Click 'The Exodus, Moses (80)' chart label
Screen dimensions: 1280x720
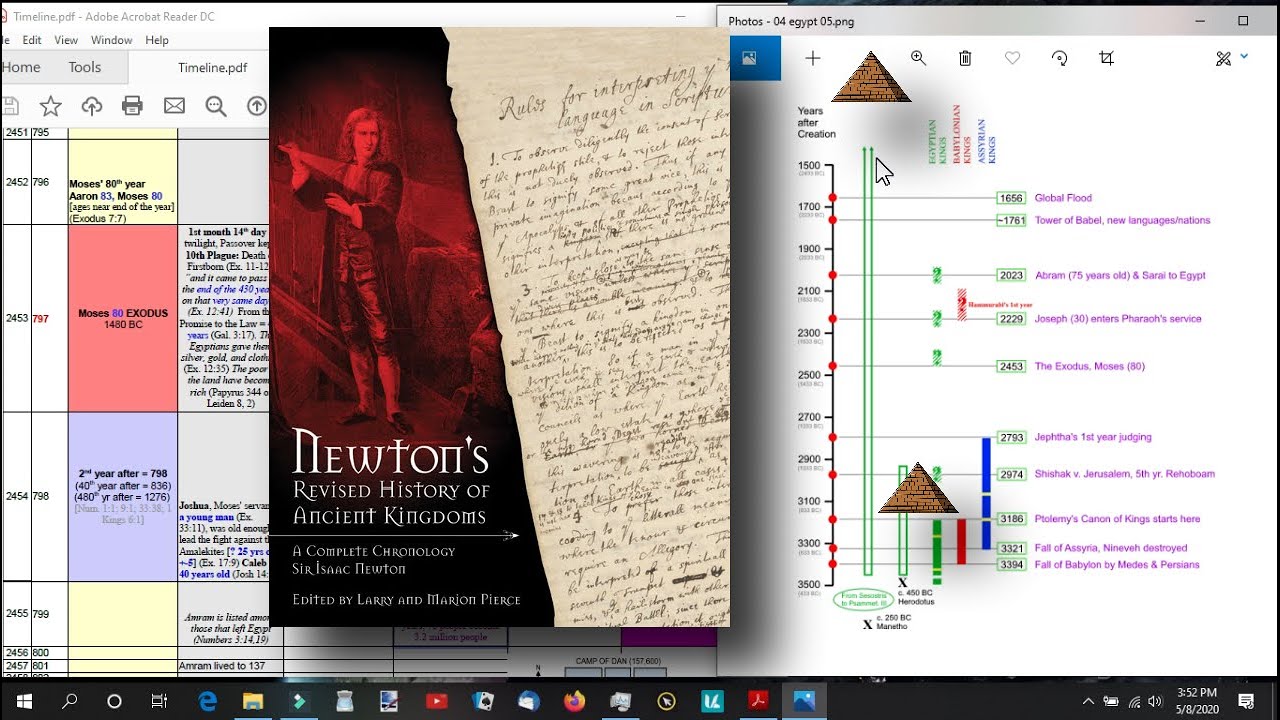coord(1090,366)
